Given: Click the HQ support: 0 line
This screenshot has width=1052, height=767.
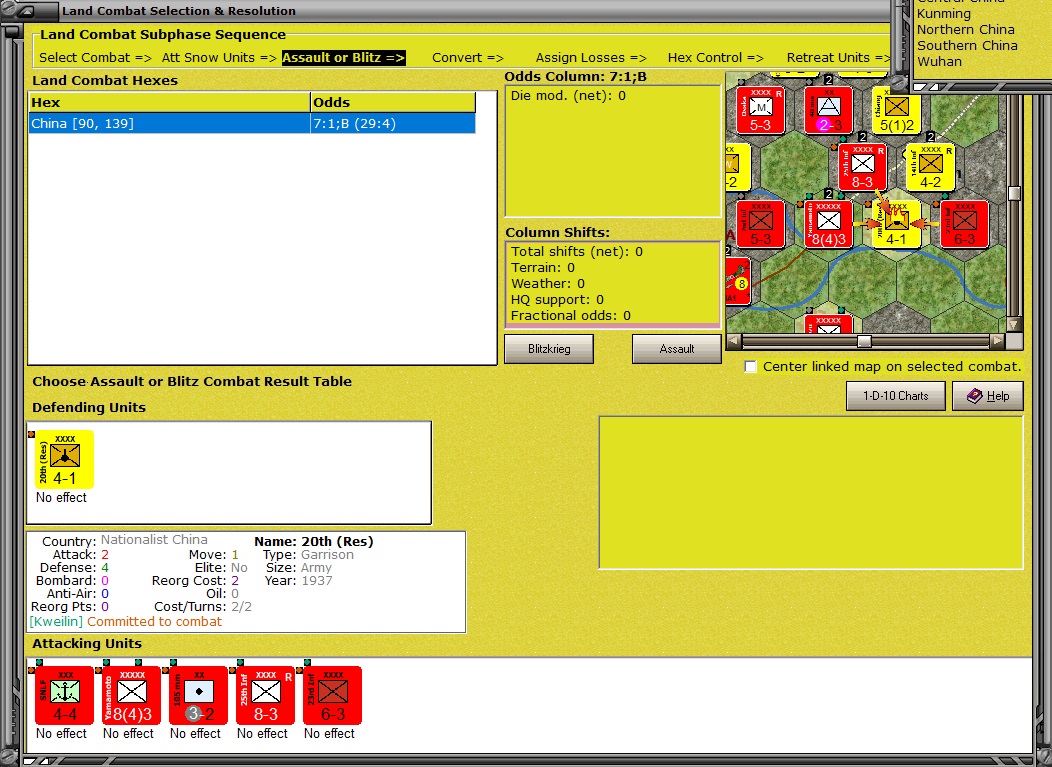Looking at the screenshot, I should click(557, 300).
